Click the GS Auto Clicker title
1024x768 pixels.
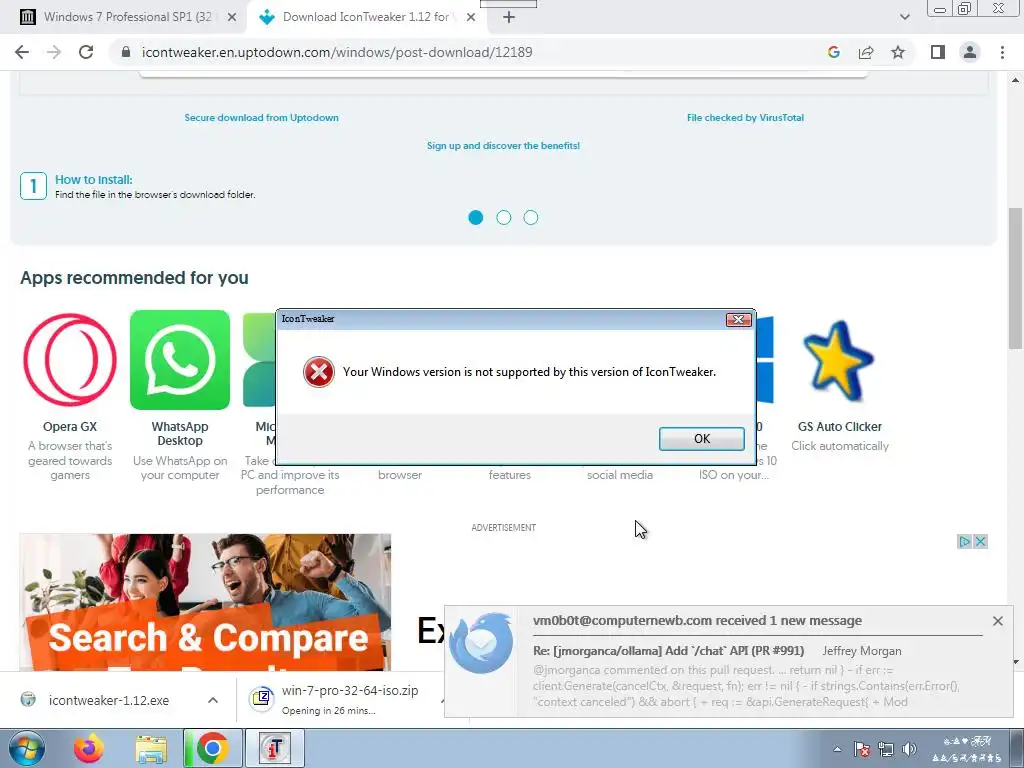tap(840, 426)
